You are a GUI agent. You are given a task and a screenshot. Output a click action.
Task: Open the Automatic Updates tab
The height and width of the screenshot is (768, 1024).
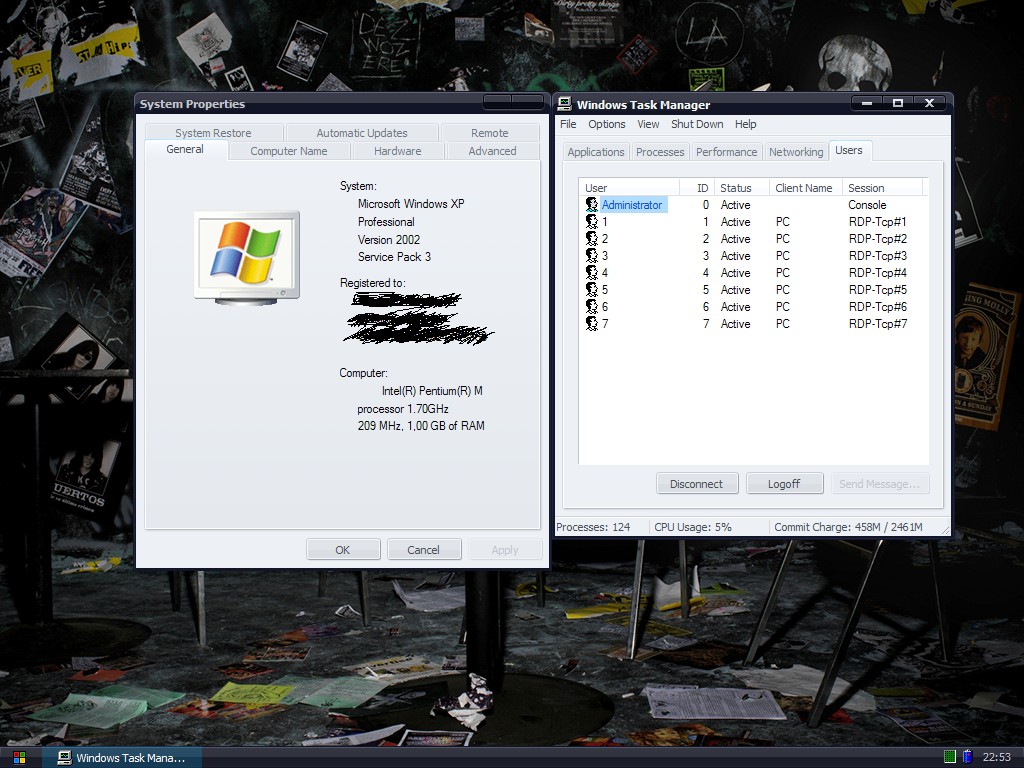(362, 133)
